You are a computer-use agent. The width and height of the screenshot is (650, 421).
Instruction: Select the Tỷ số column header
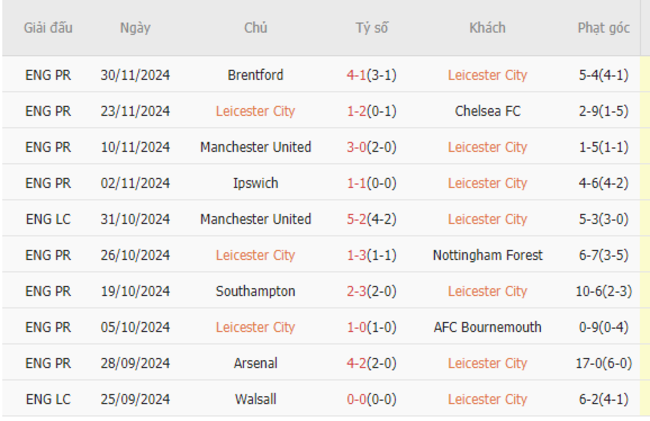tap(372, 28)
